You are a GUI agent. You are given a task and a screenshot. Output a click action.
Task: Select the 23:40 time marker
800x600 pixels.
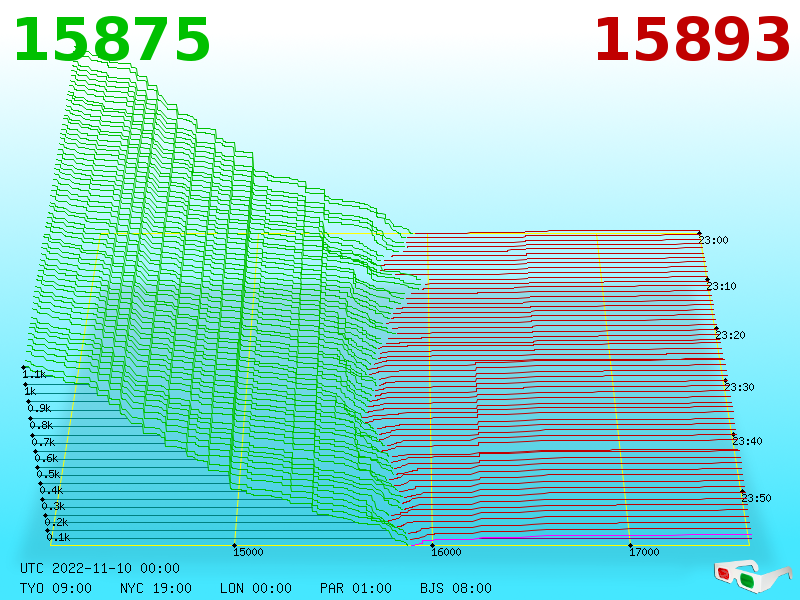coord(747,441)
